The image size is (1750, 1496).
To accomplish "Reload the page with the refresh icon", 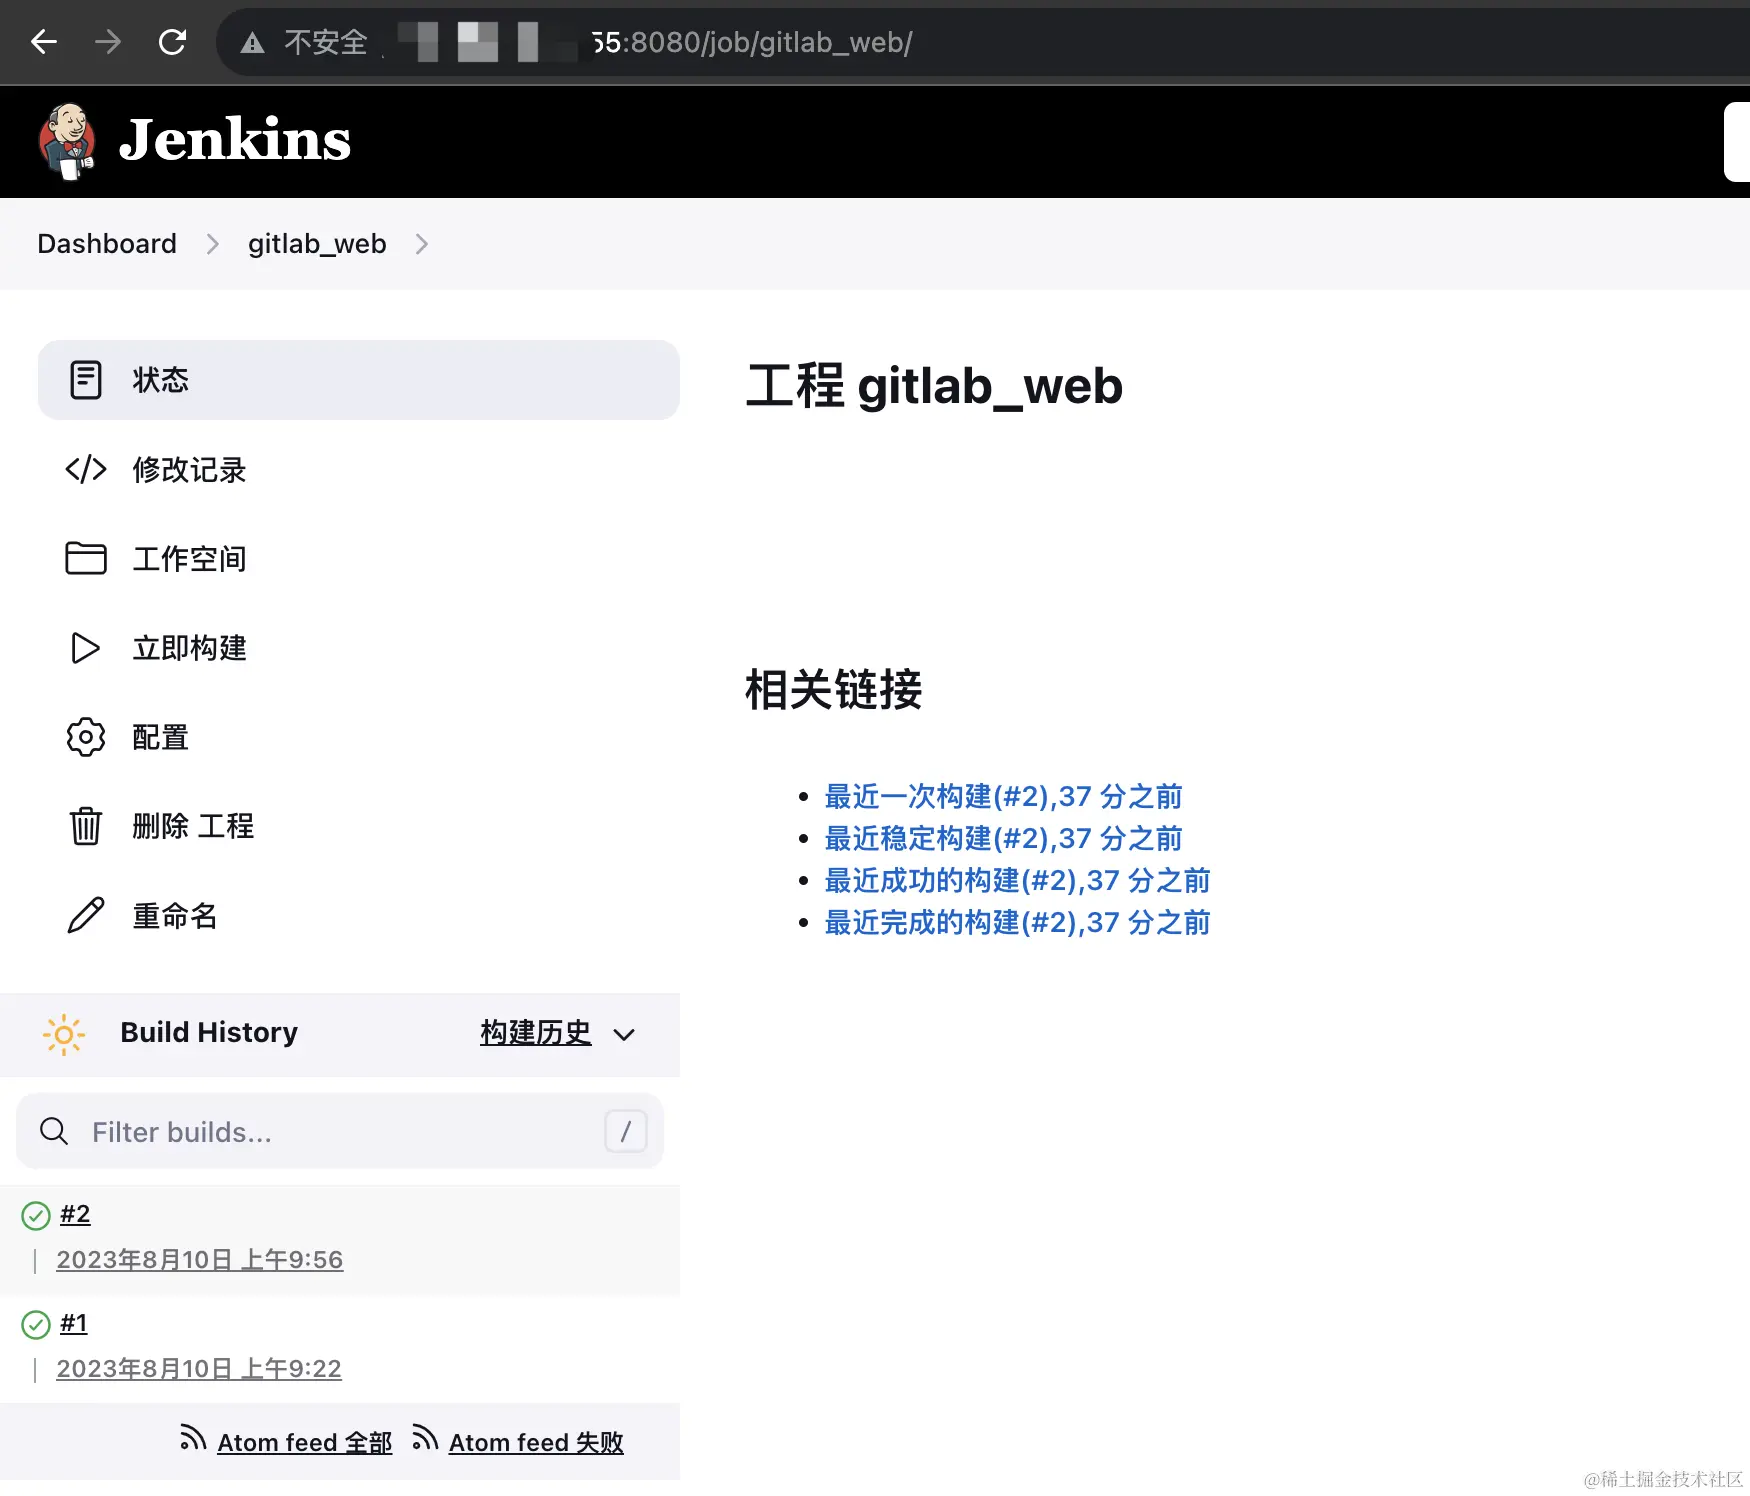I will click(173, 42).
